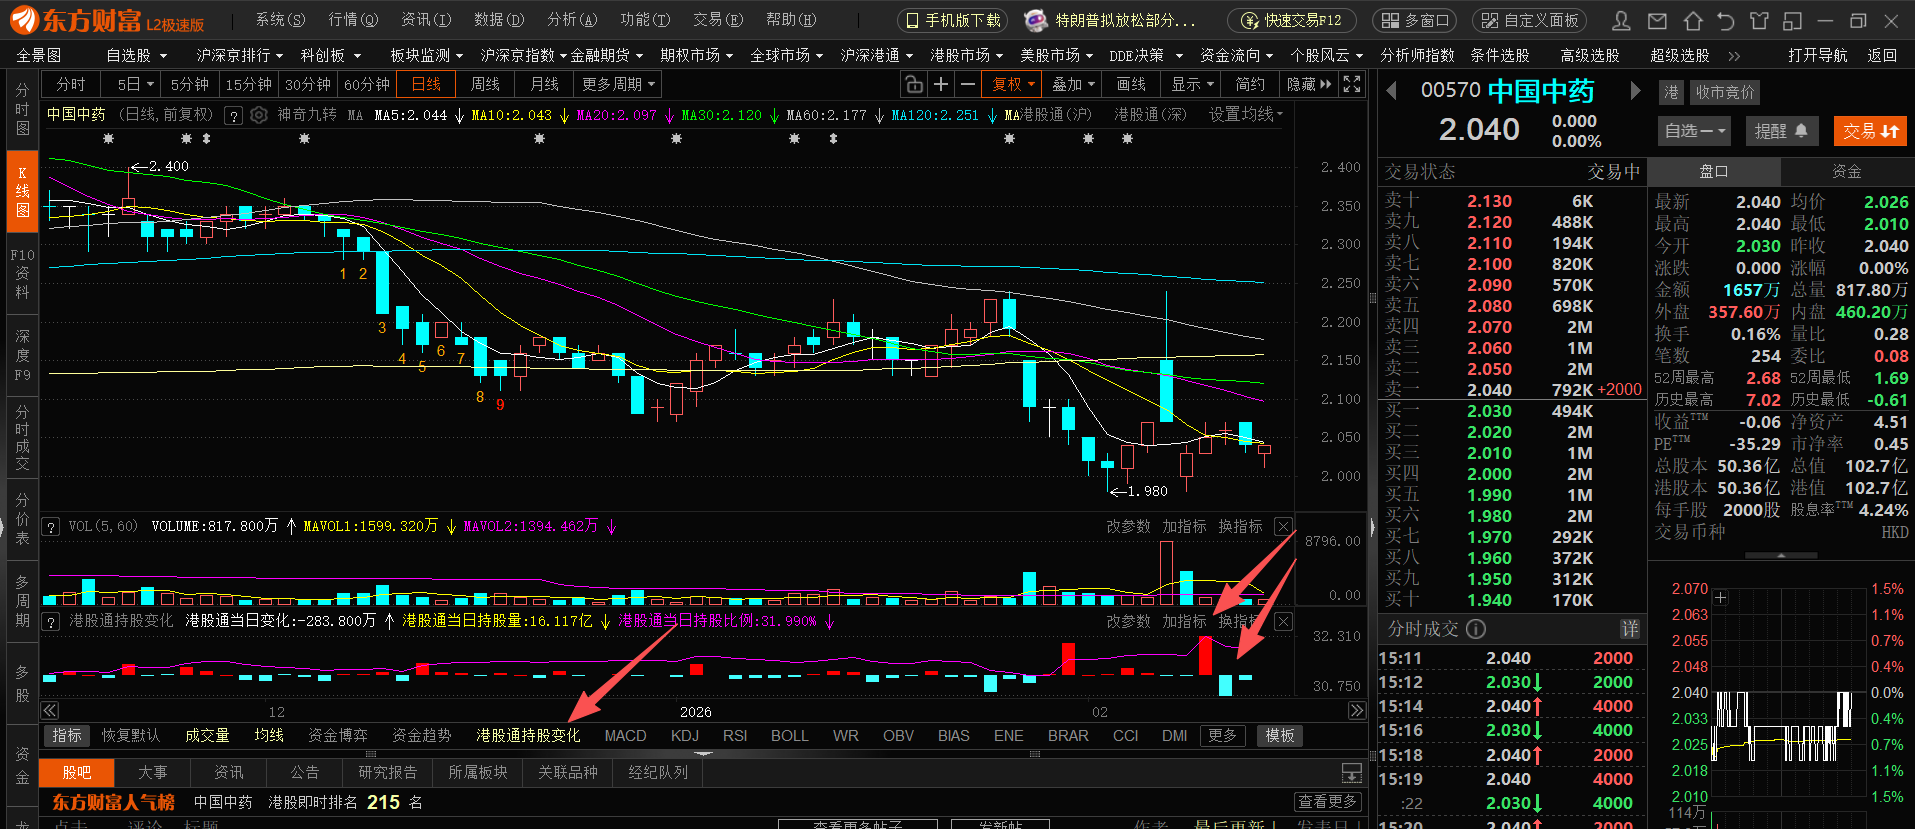Select MACD indicator
The height and width of the screenshot is (829, 1915).
(x=625, y=736)
